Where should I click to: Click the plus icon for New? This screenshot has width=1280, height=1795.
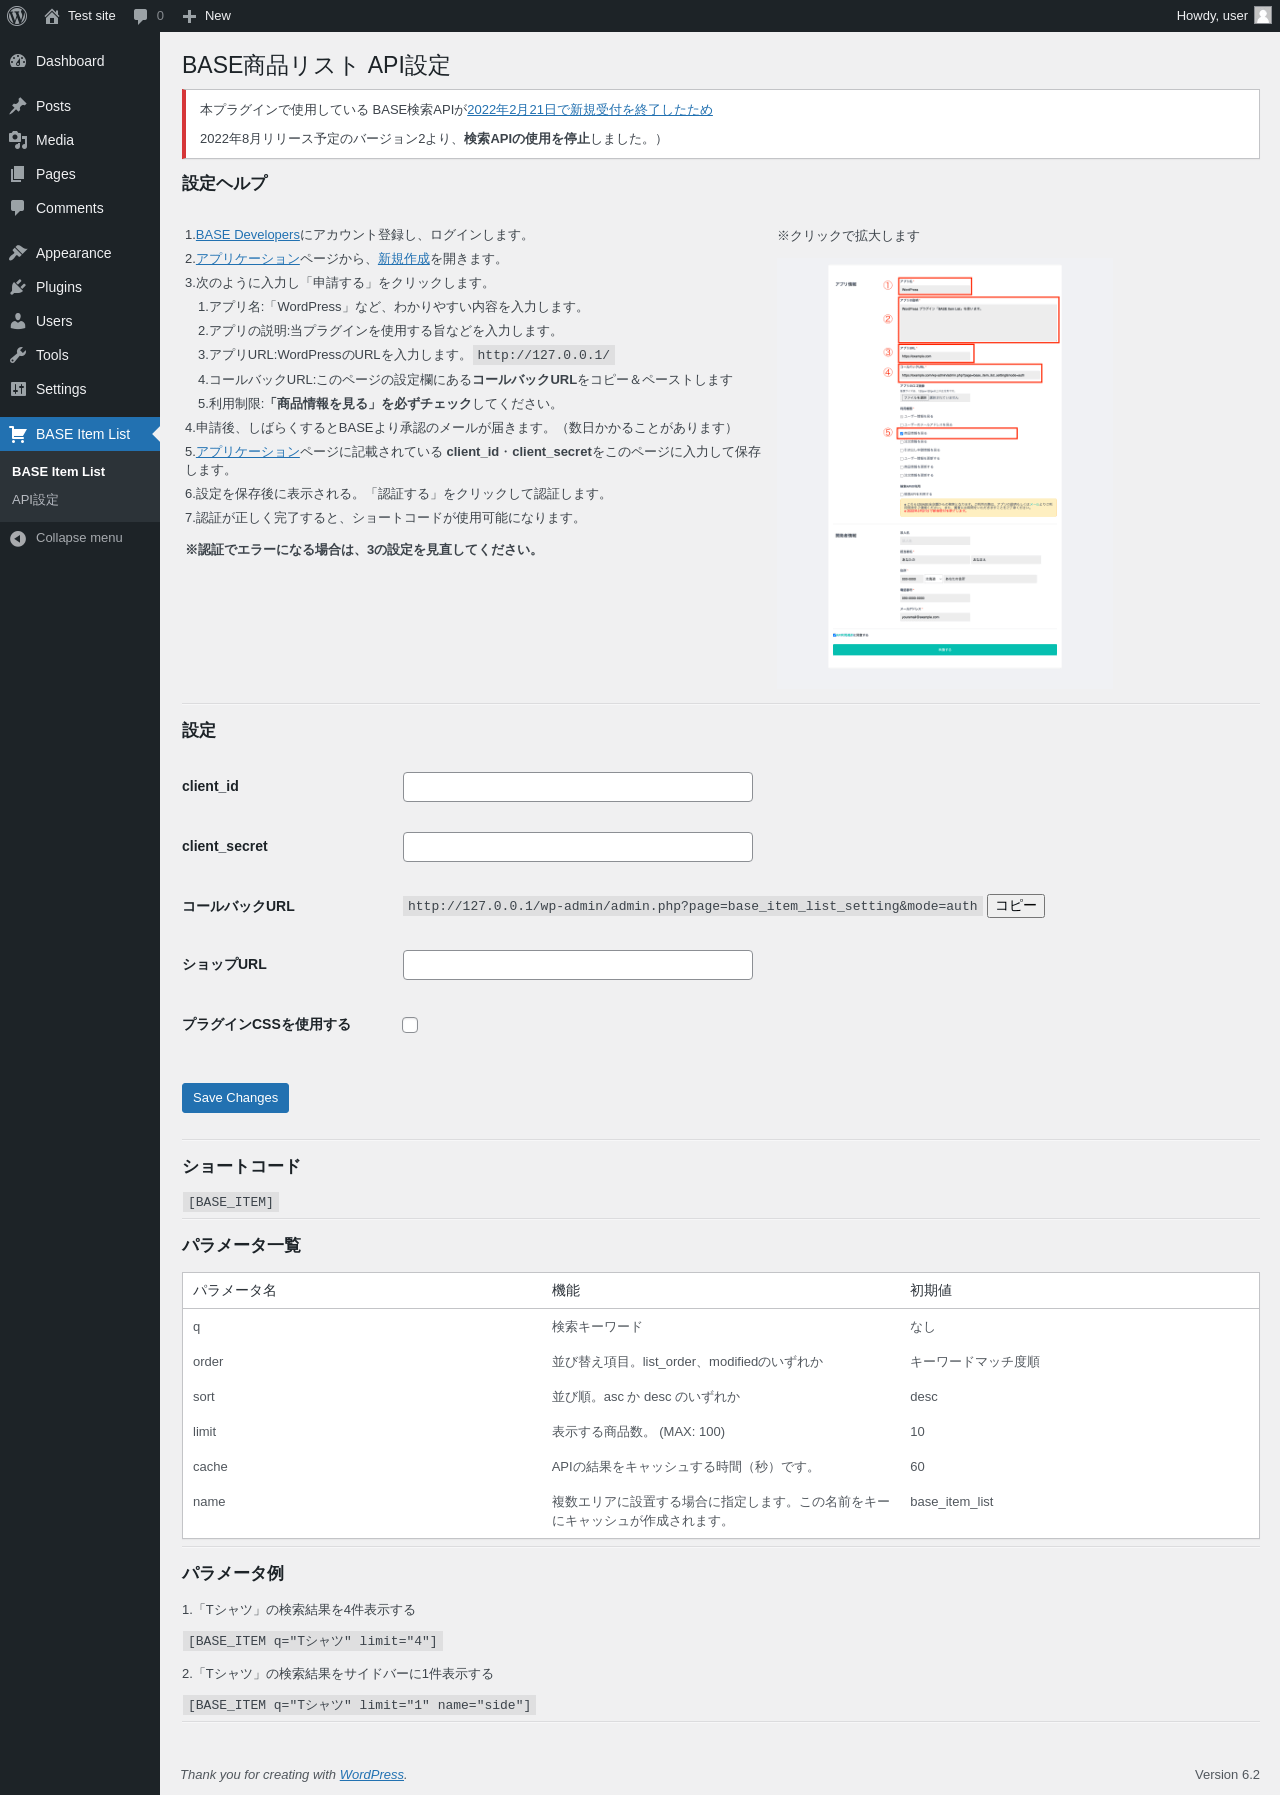click(189, 16)
